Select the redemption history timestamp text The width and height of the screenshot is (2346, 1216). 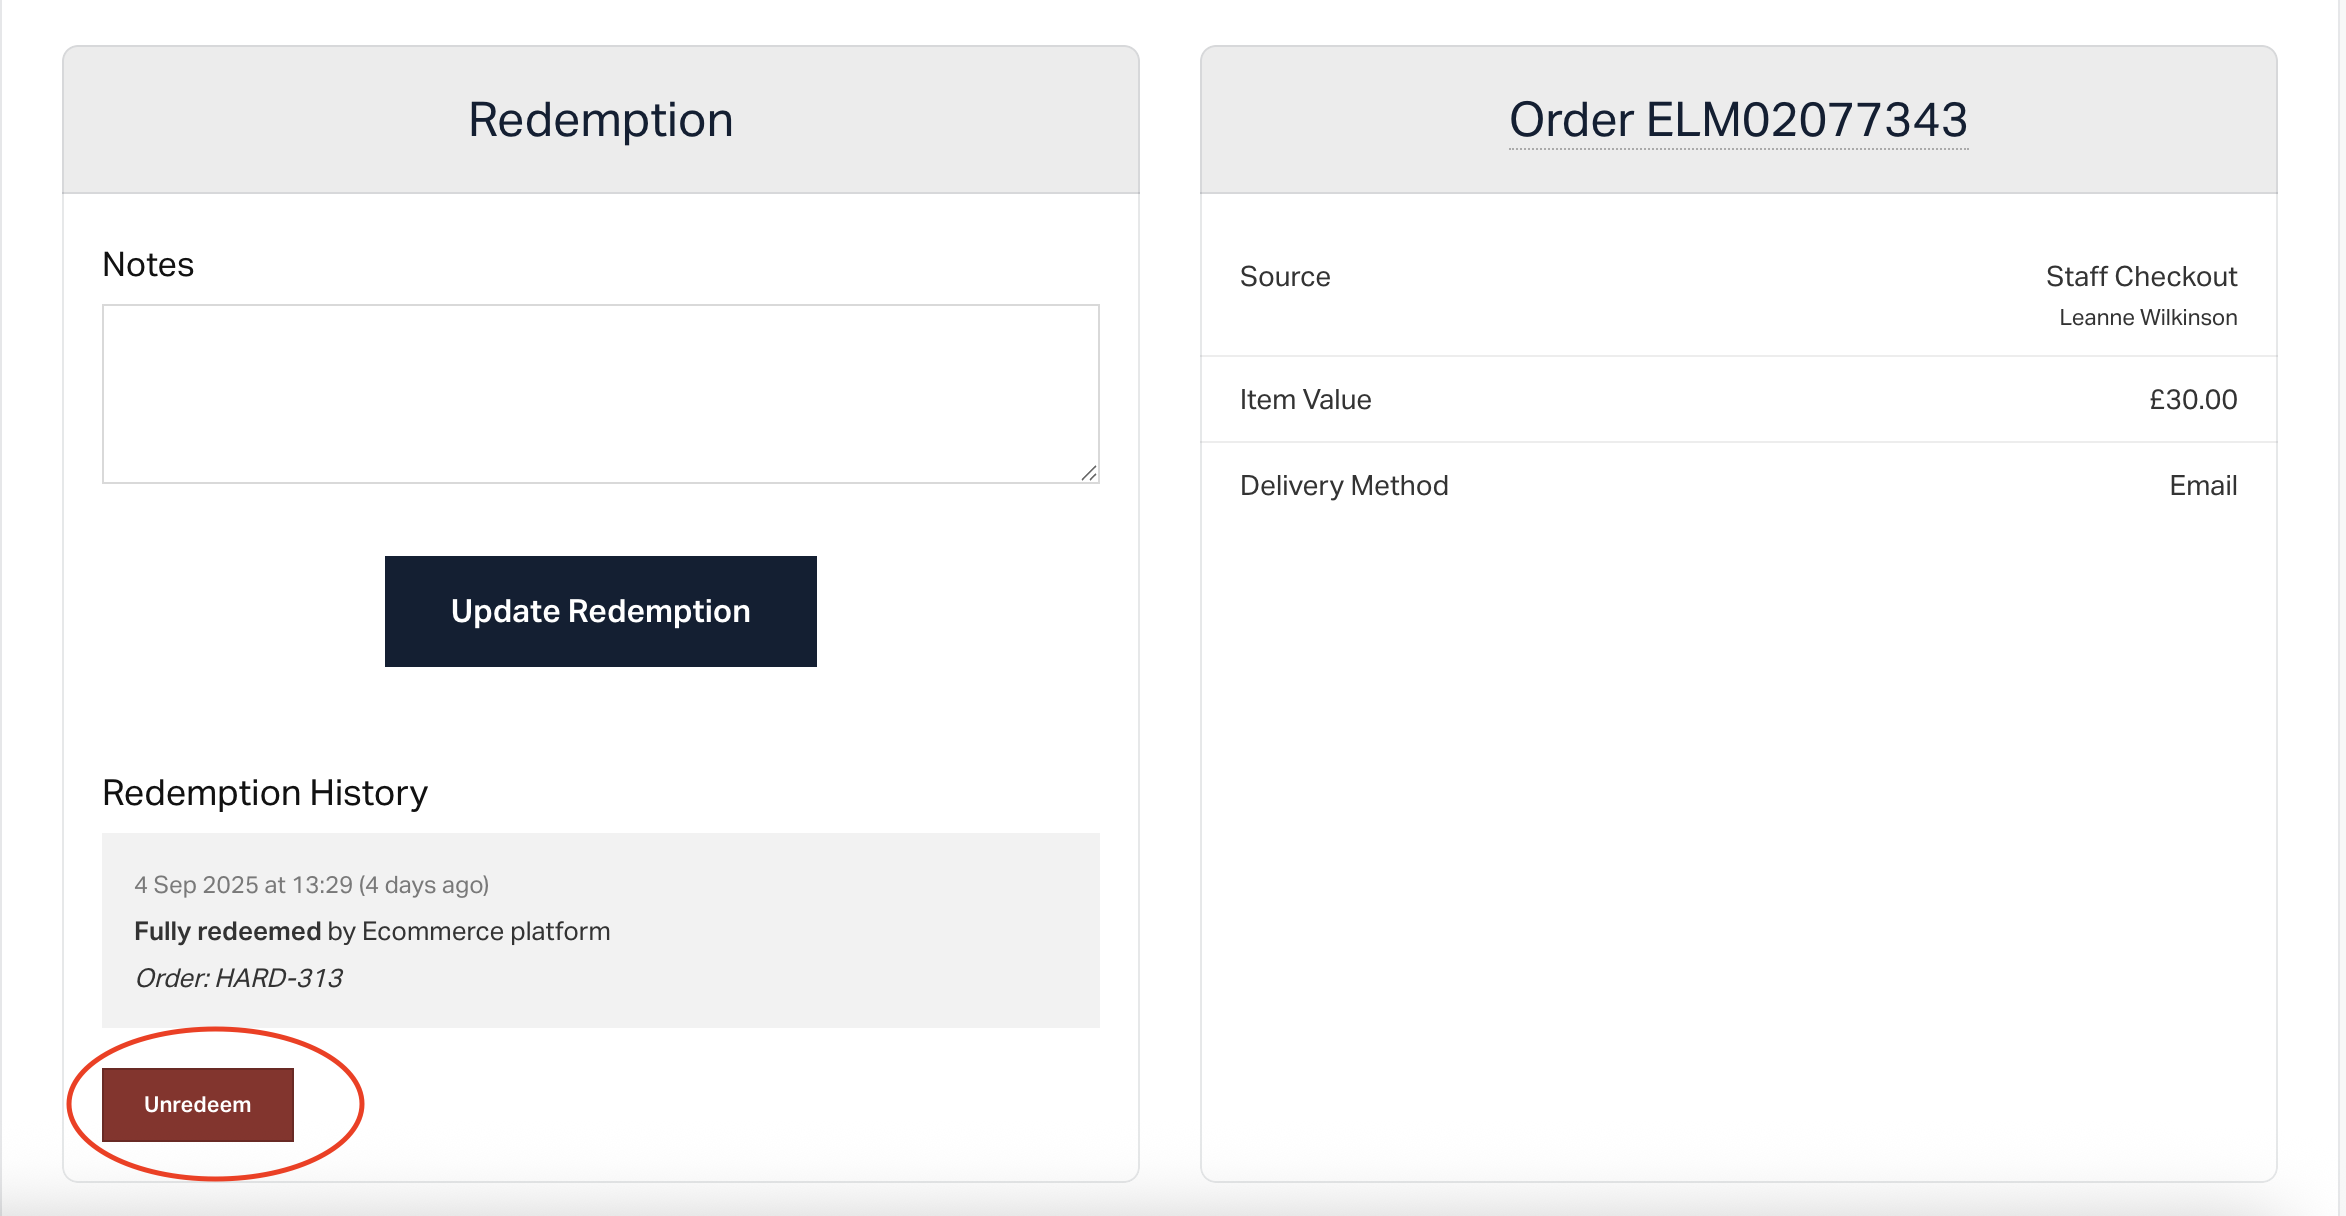[x=243, y=885]
